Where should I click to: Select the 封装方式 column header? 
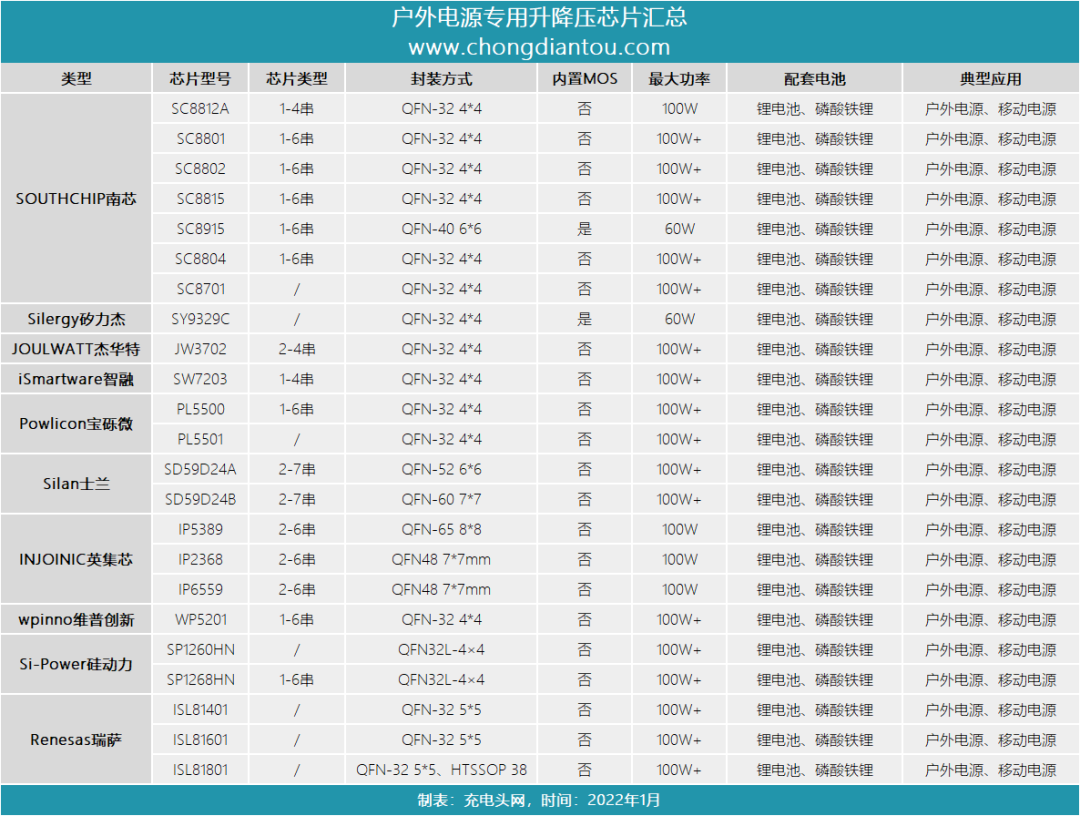click(442, 79)
